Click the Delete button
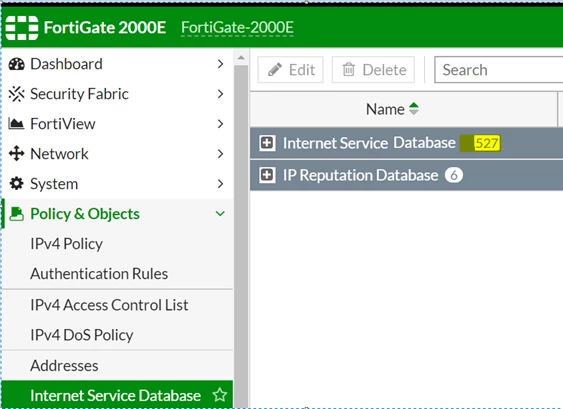The width and height of the screenshot is (563, 409). point(373,69)
